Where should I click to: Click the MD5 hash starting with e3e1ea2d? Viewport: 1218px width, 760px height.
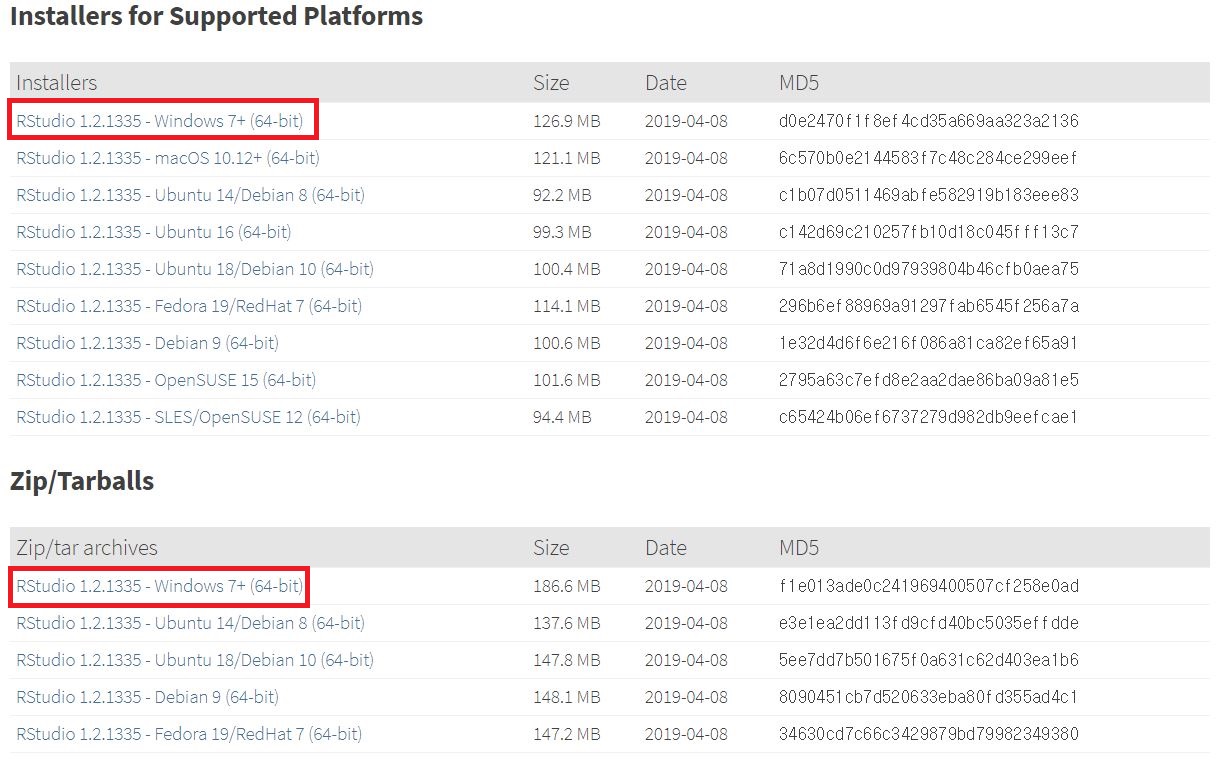pyautogui.click(x=929, y=623)
